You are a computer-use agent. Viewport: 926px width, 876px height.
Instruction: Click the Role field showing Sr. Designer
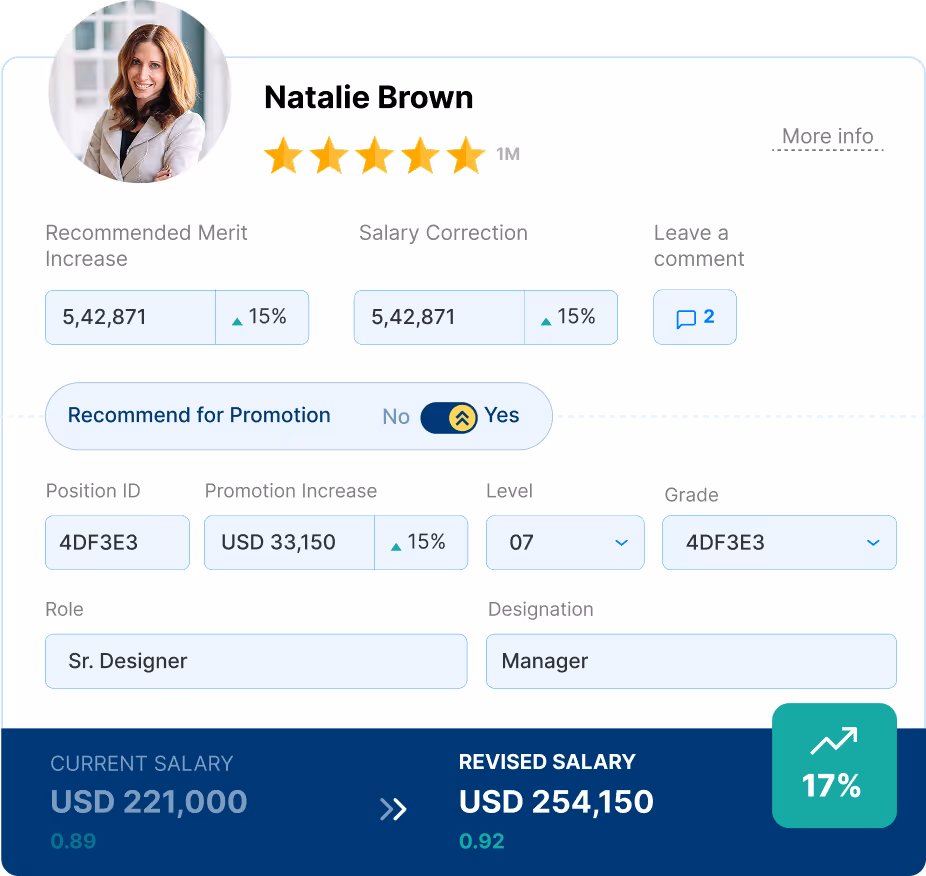pos(255,661)
